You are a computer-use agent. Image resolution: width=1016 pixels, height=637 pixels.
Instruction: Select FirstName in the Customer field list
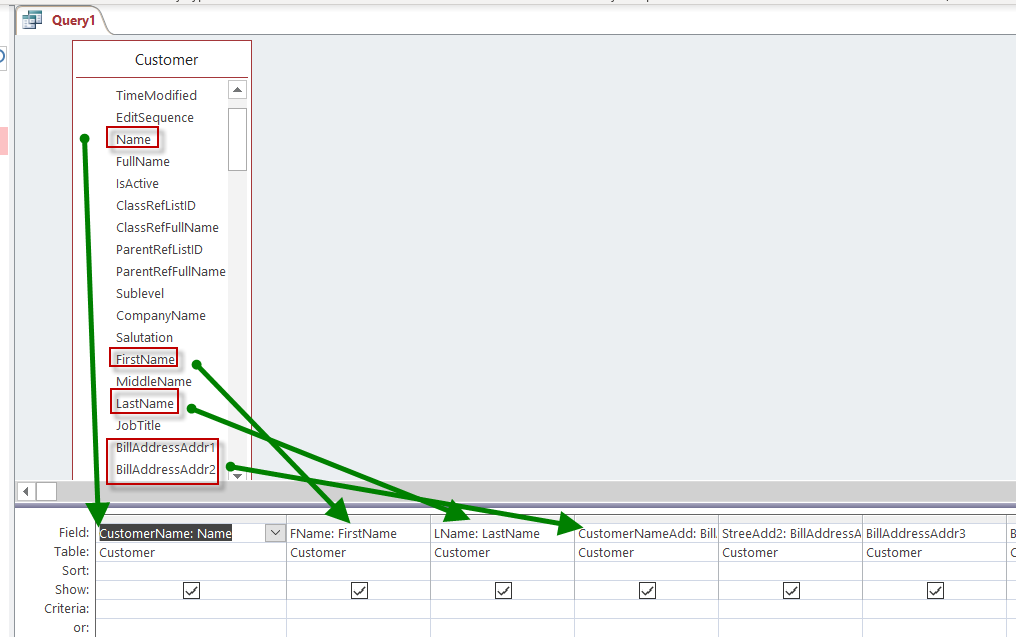[x=145, y=359]
